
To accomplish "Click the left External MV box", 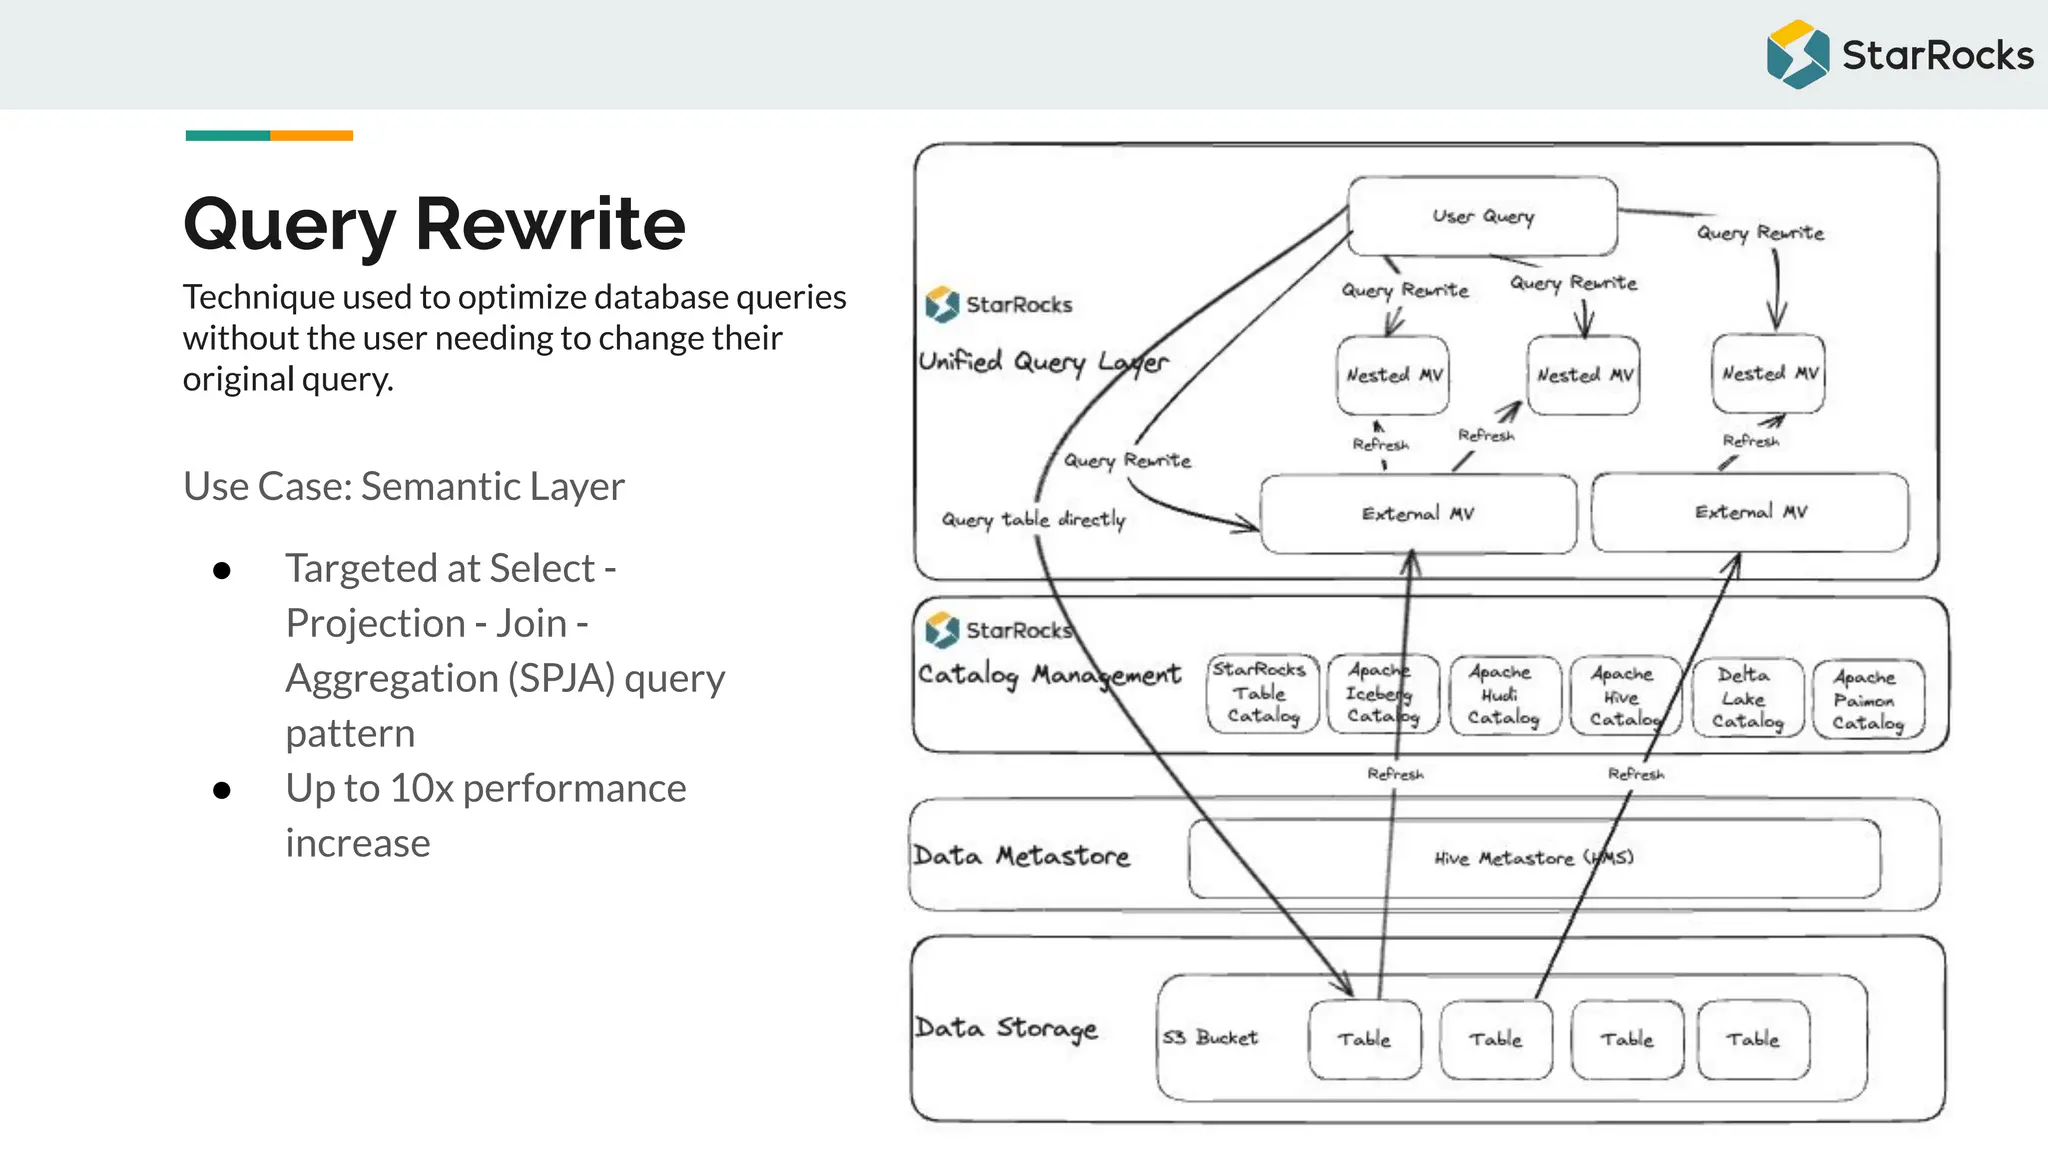I will tap(1417, 514).
